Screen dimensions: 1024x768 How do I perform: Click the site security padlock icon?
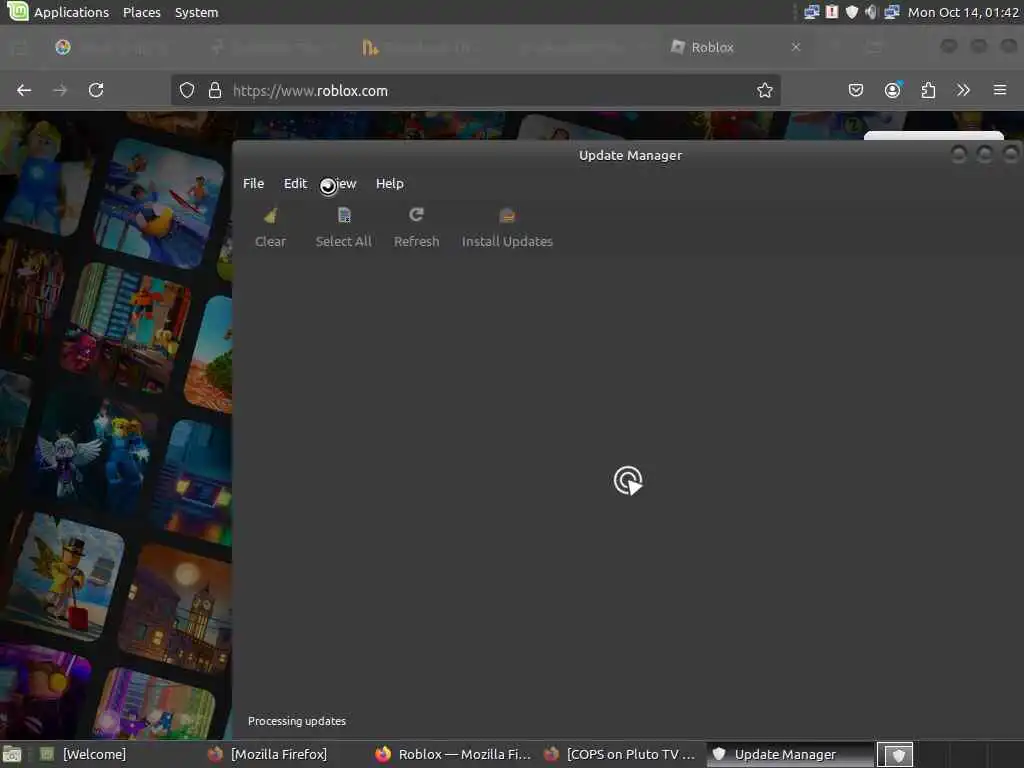click(215, 90)
